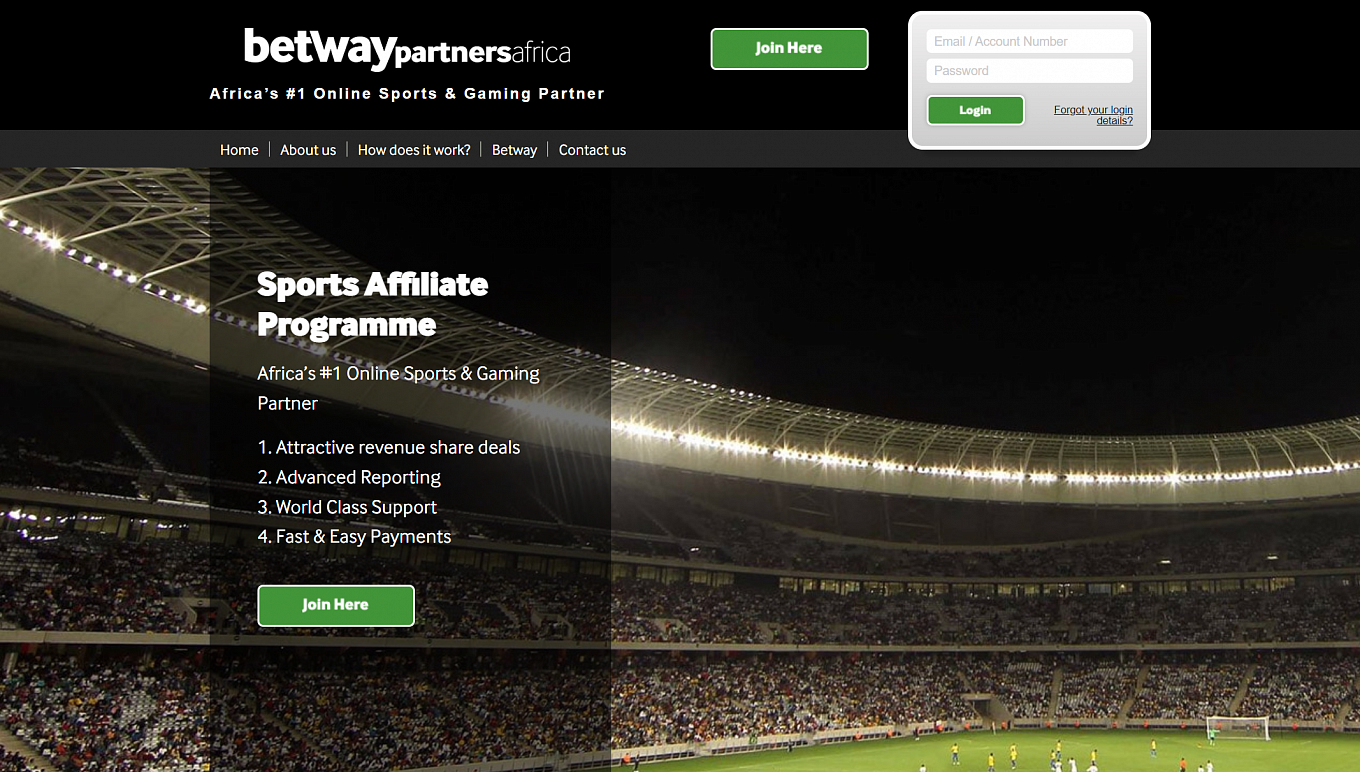Open the Contact us navigation link
Image resolution: width=1360 pixels, height=772 pixels.
click(x=592, y=150)
